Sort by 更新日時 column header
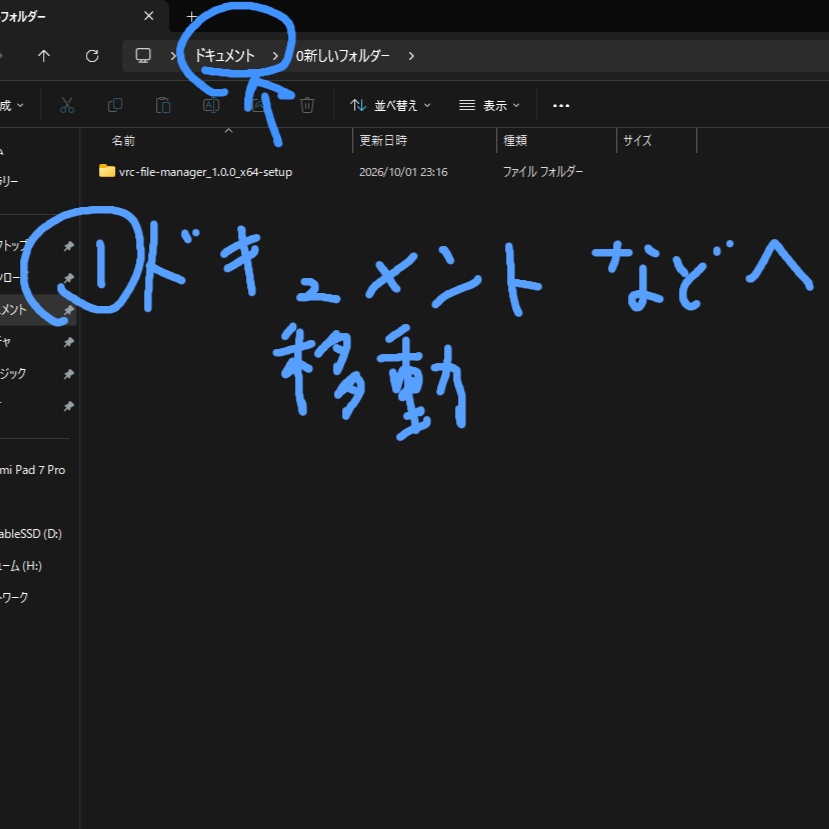 pyautogui.click(x=383, y=141)
